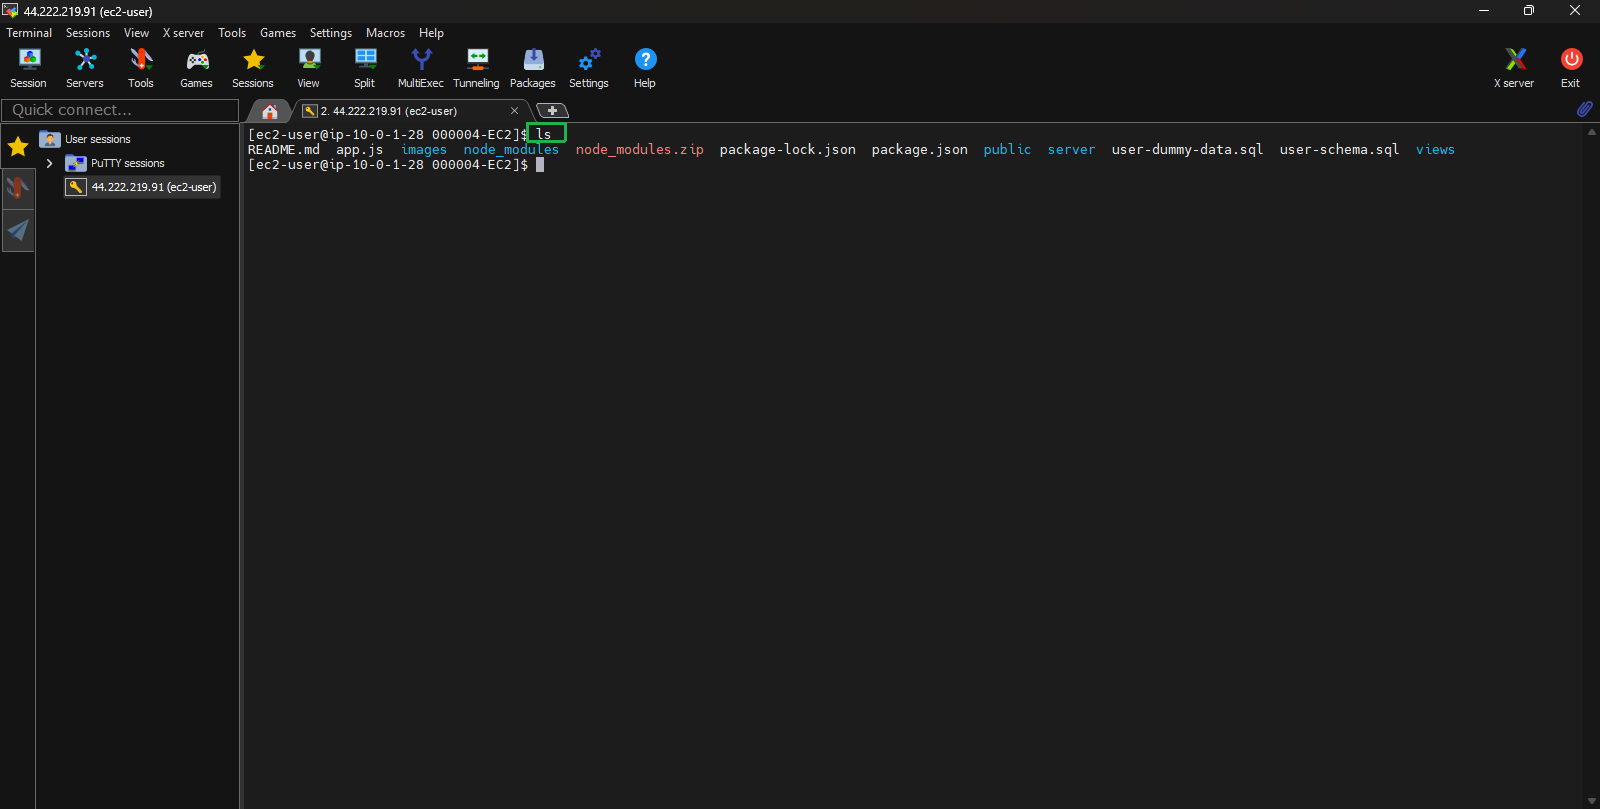Viewport: 1600px width, 809px height.
Task: Select saved session 44.222.219.91 (ec2-user)
Action: [142, 187]
